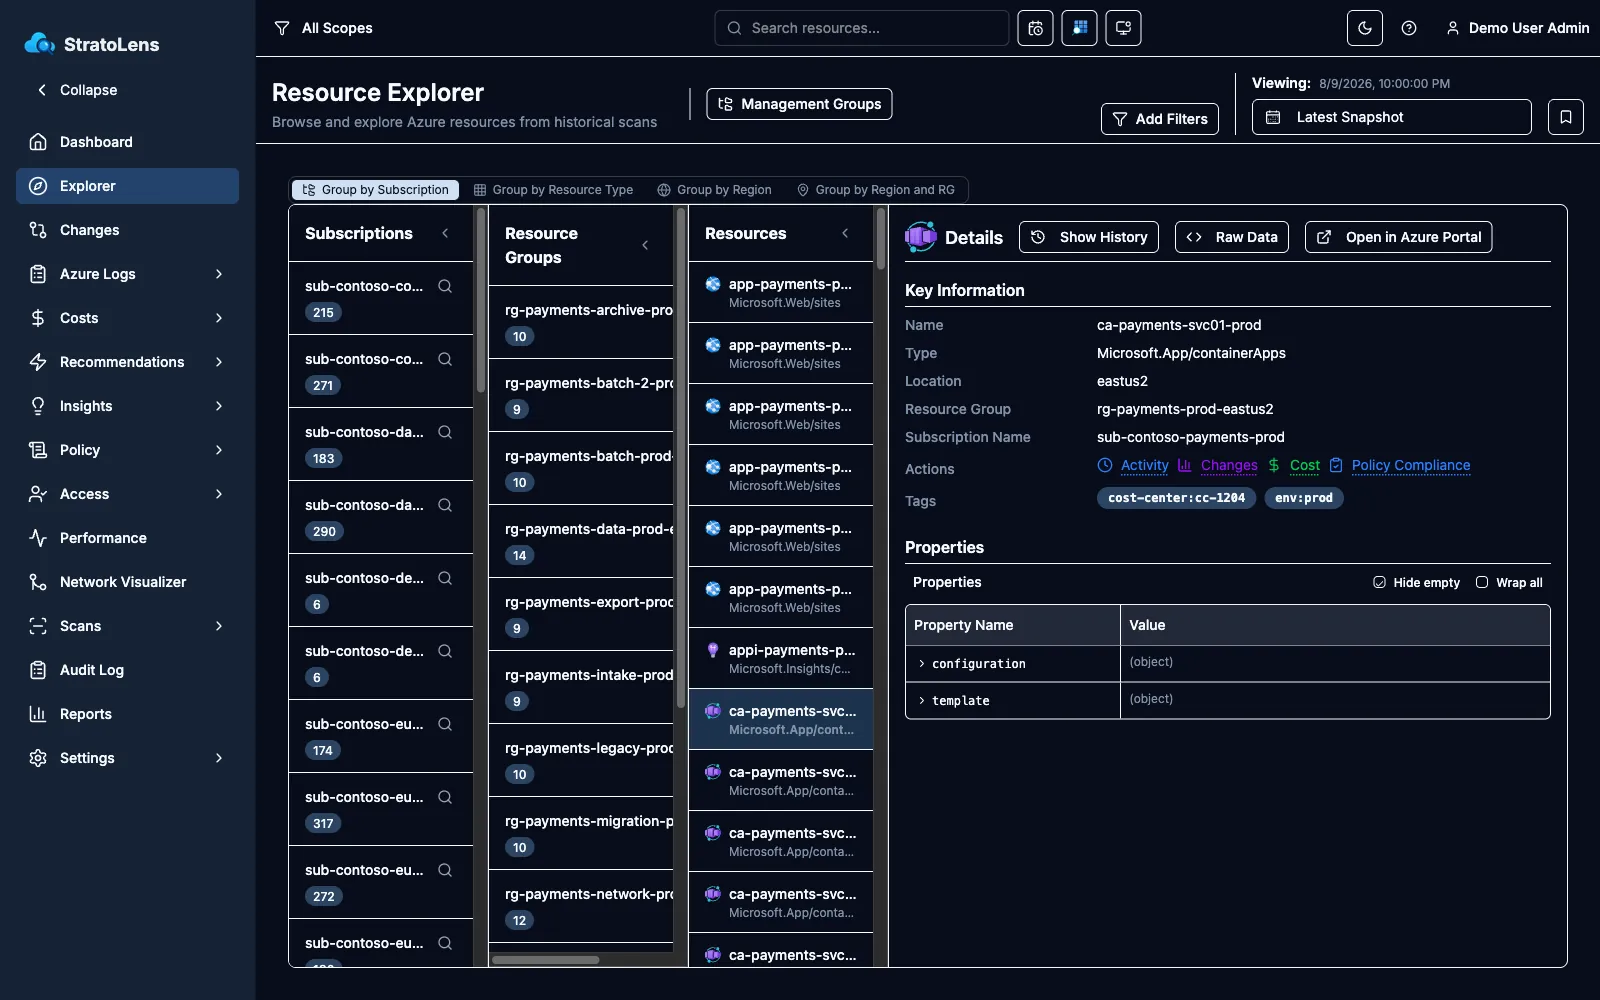The image size is (1600, 1000).
Task: Select Group by Region and RG tab
Action: 875,190
